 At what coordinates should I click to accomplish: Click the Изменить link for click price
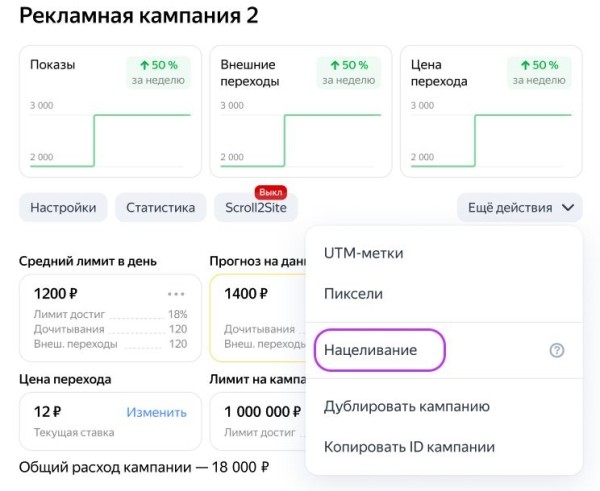pyautogui.click(x=156, y=412)
